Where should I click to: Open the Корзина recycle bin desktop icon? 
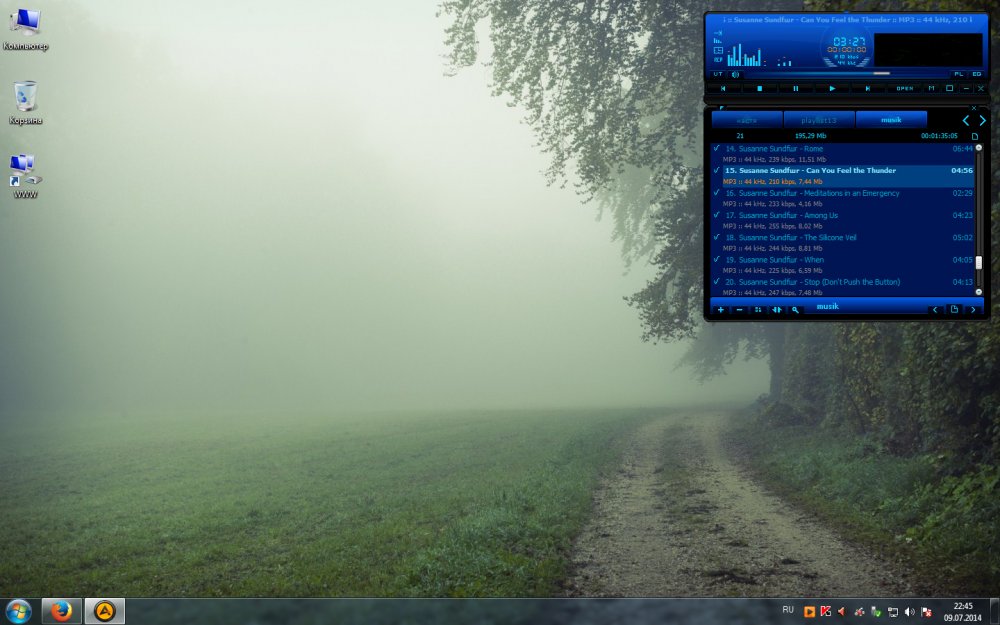tap(26, 103)
